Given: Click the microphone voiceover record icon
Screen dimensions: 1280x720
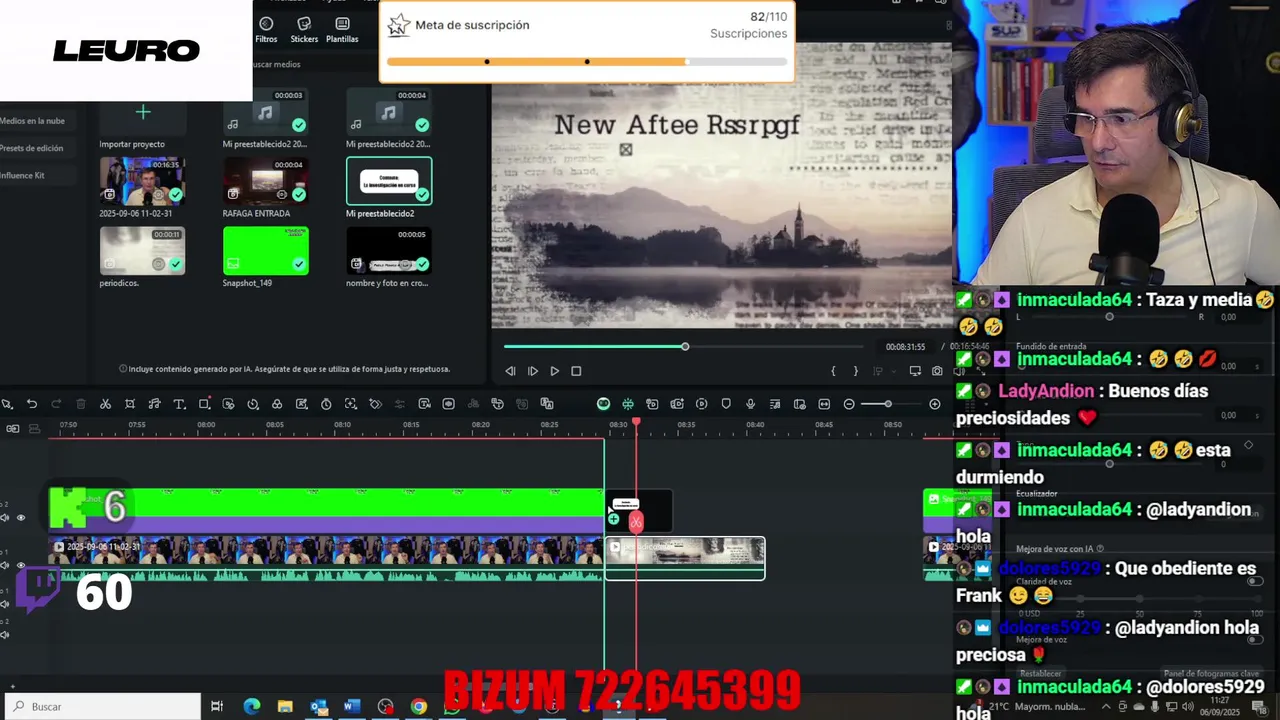Looking at the screenshot, I should (750, 404).
